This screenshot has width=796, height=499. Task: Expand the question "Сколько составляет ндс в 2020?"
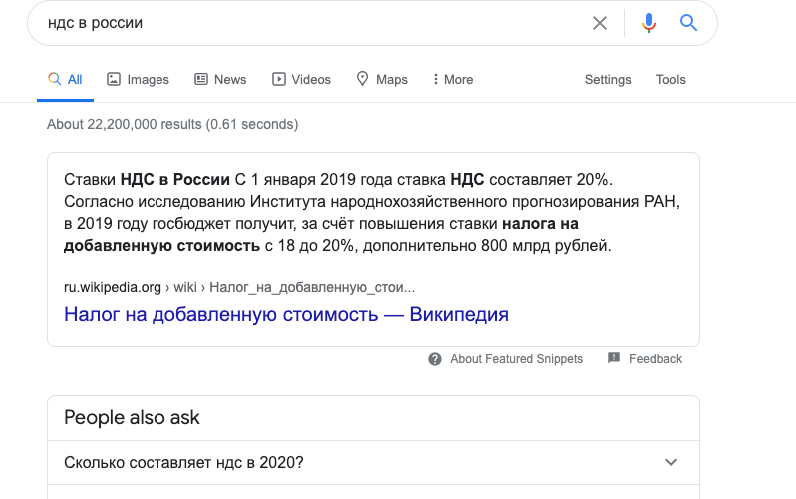[x=373, y=462]
